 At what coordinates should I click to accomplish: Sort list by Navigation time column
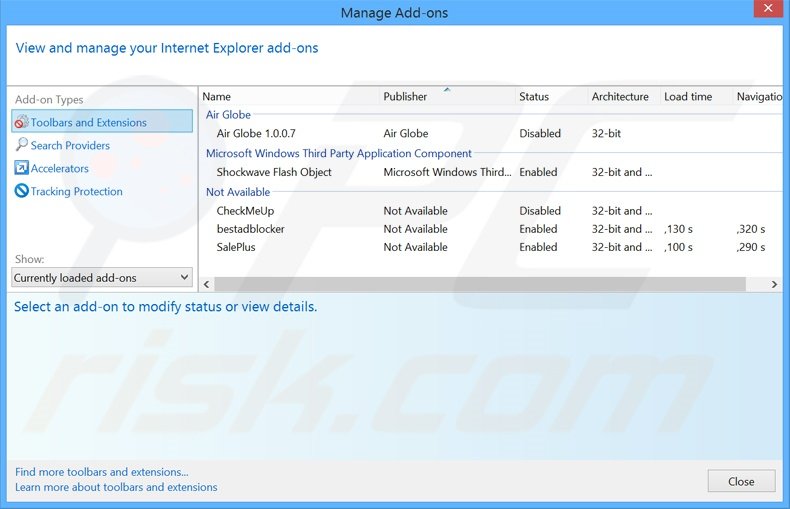[758, 96]
